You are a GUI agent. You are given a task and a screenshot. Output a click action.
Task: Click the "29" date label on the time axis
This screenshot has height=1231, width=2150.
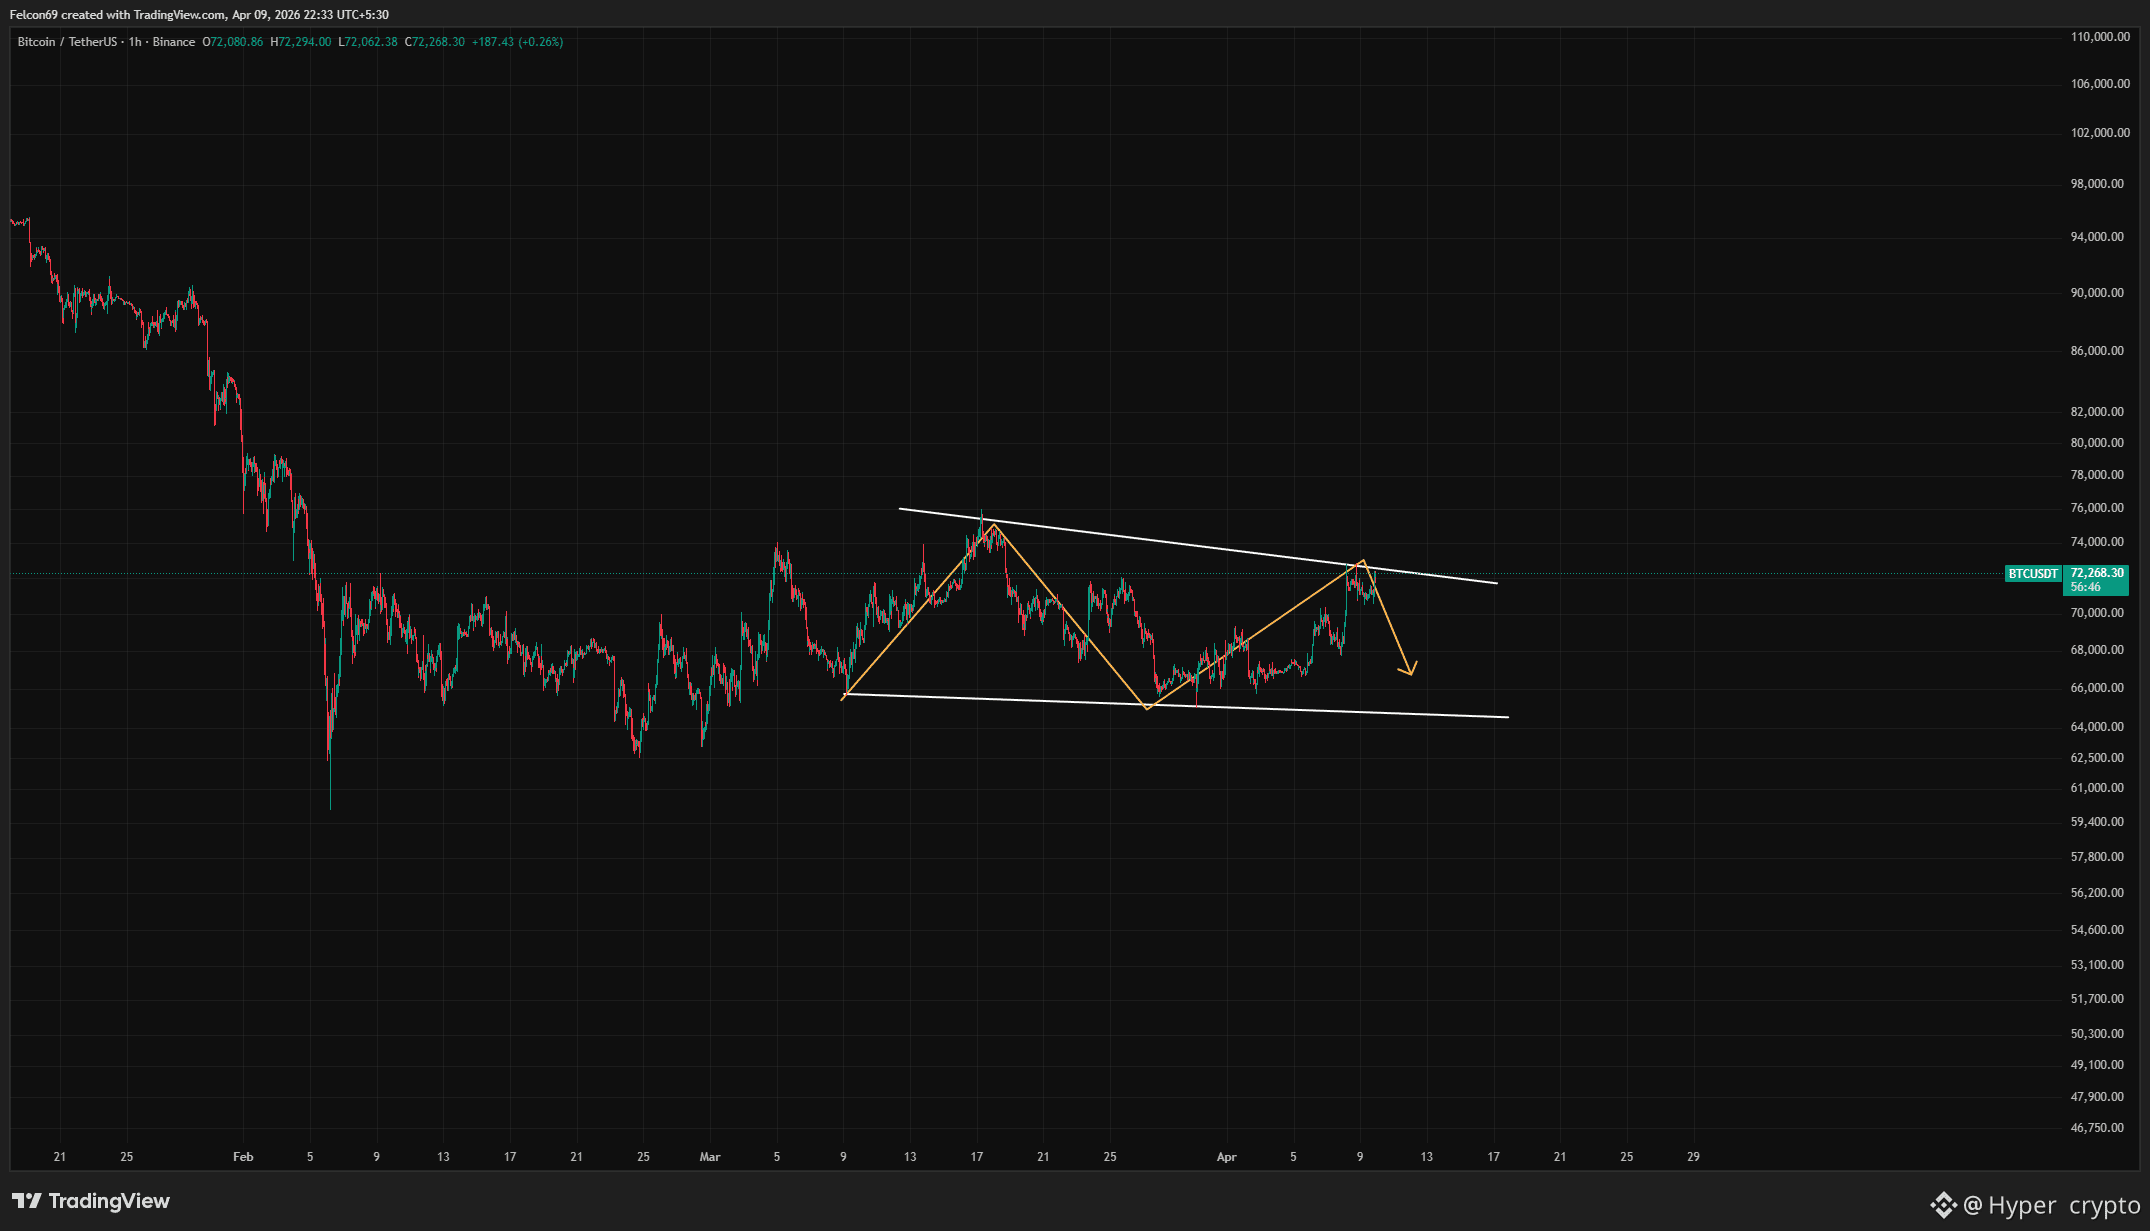click(x=1693, y=1157)
